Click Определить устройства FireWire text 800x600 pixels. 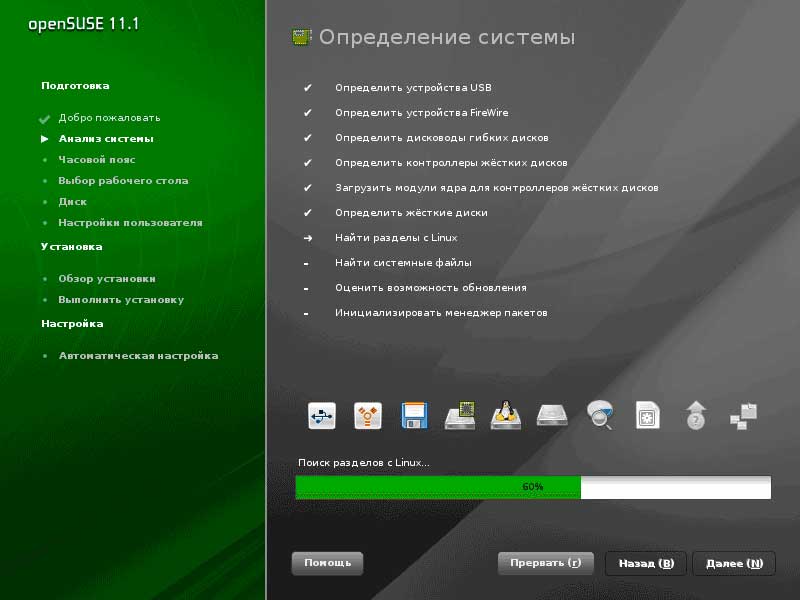point(421,113)
